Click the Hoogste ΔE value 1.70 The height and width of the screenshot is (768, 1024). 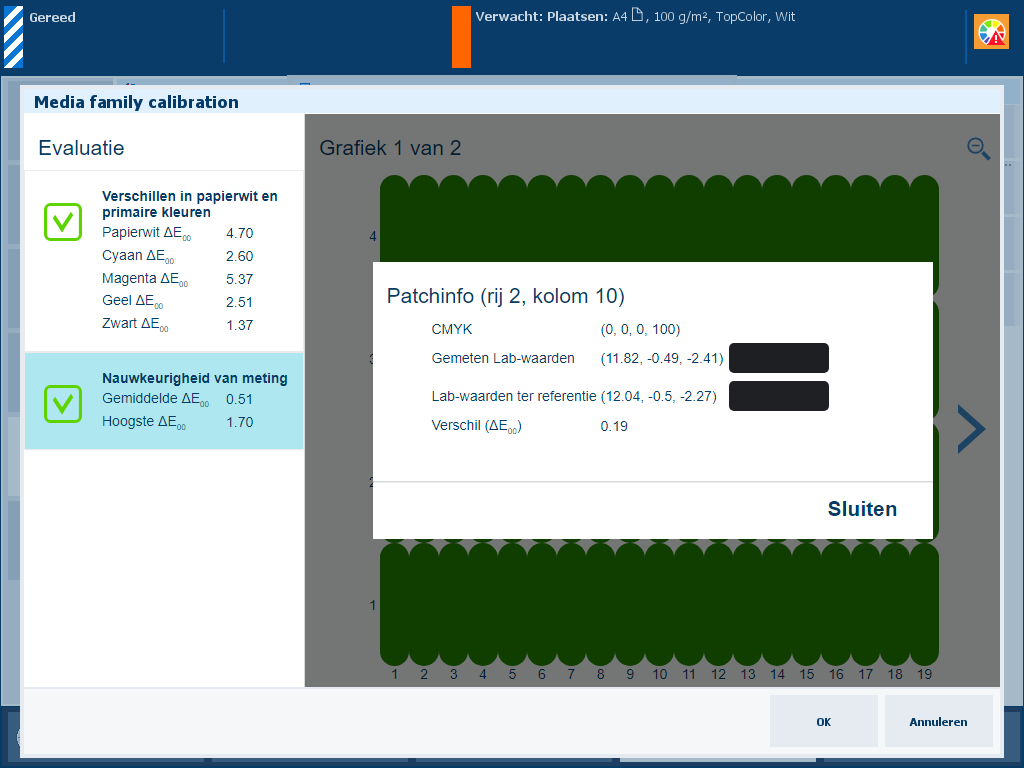240,422
